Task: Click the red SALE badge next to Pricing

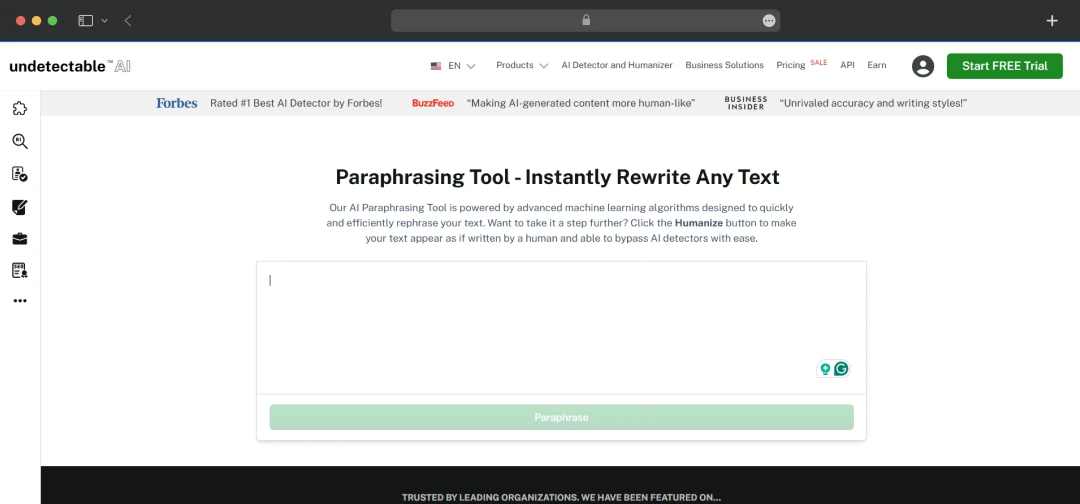Action: (818, 62)
